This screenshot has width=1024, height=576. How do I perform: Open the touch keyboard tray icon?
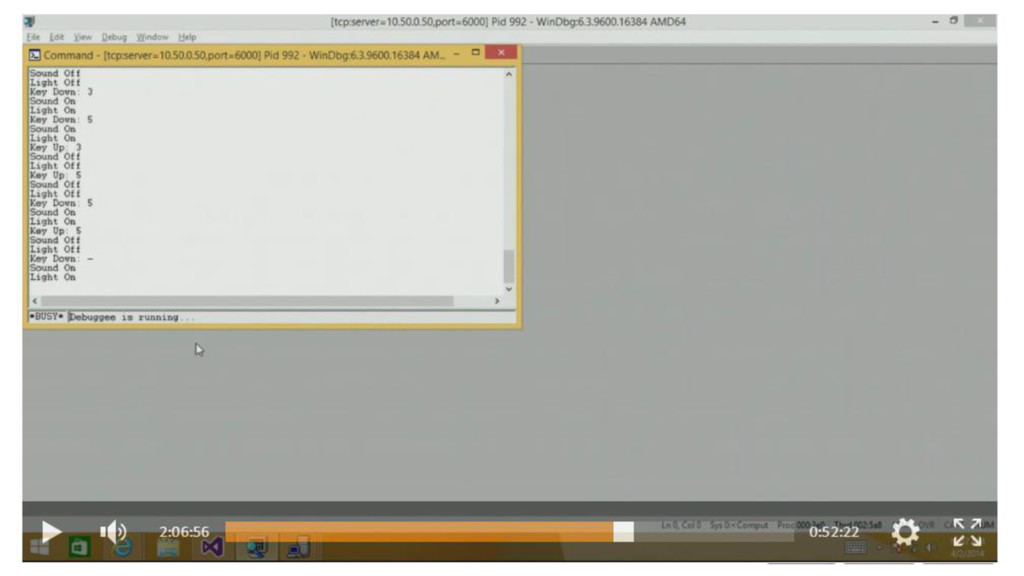856,548
